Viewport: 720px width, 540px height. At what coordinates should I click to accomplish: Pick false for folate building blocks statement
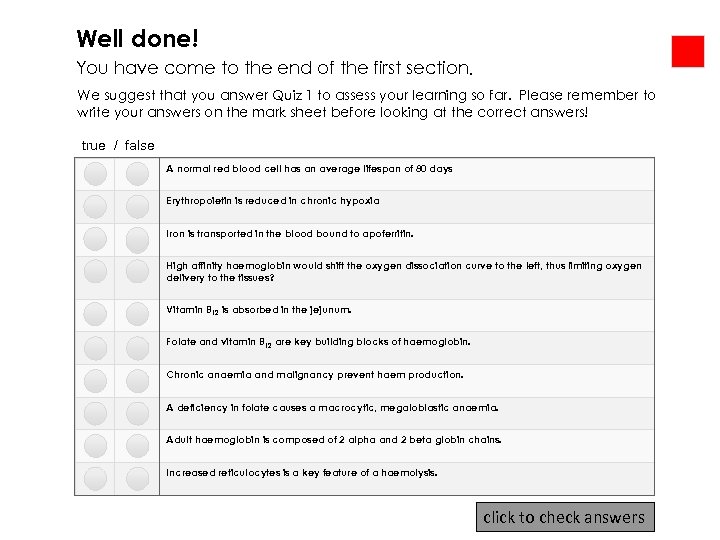coord(137,348)
